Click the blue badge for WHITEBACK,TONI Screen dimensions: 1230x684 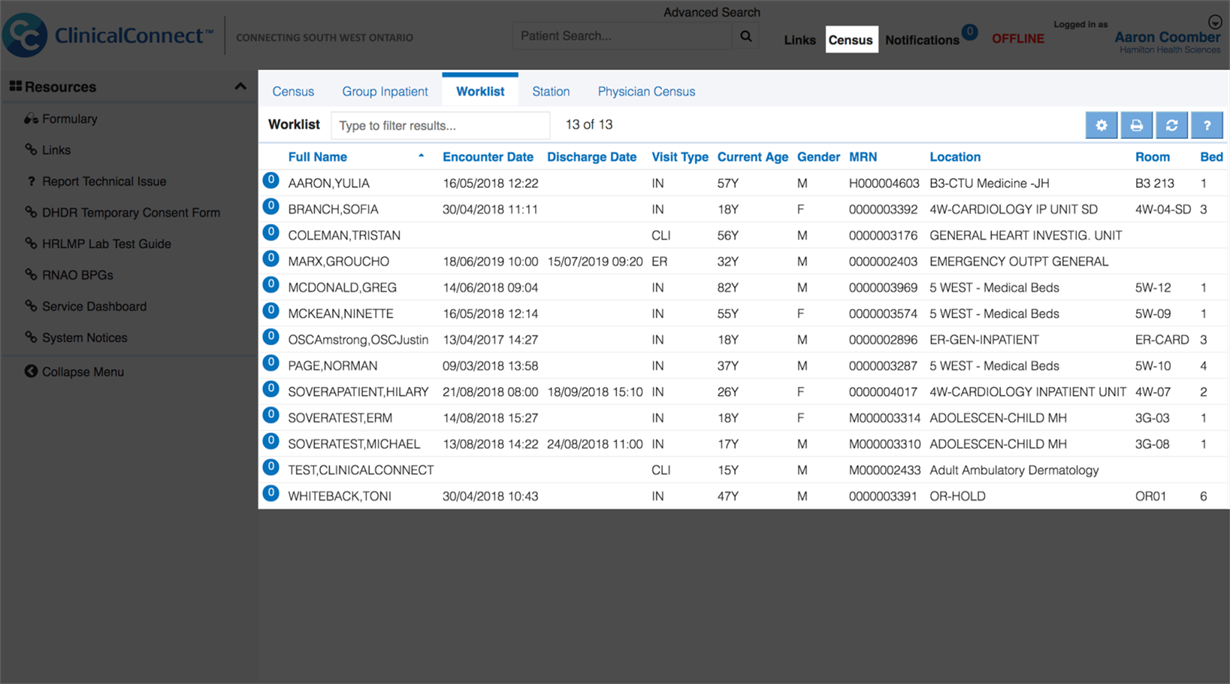[270, 492]
